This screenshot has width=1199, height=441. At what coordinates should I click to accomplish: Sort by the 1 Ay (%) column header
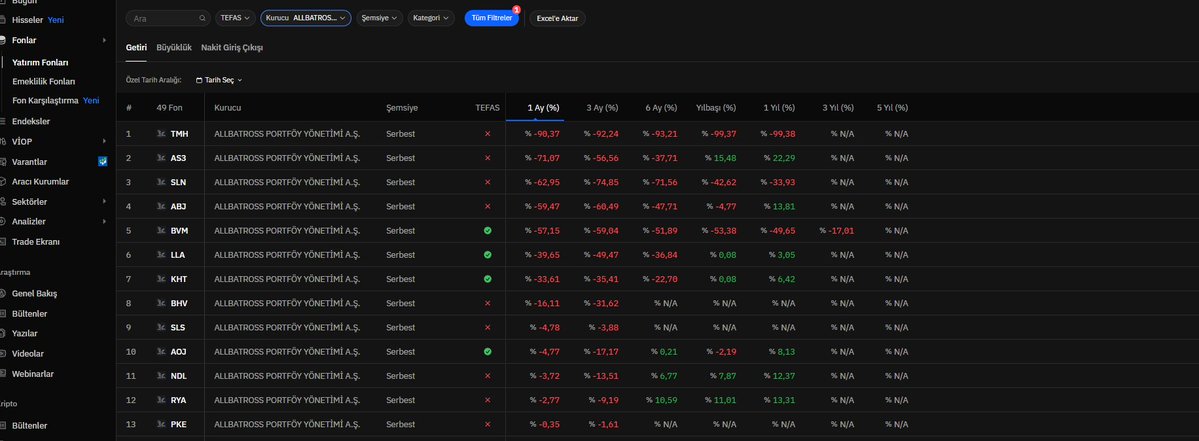pyautogui.click(x=544, y=108)
